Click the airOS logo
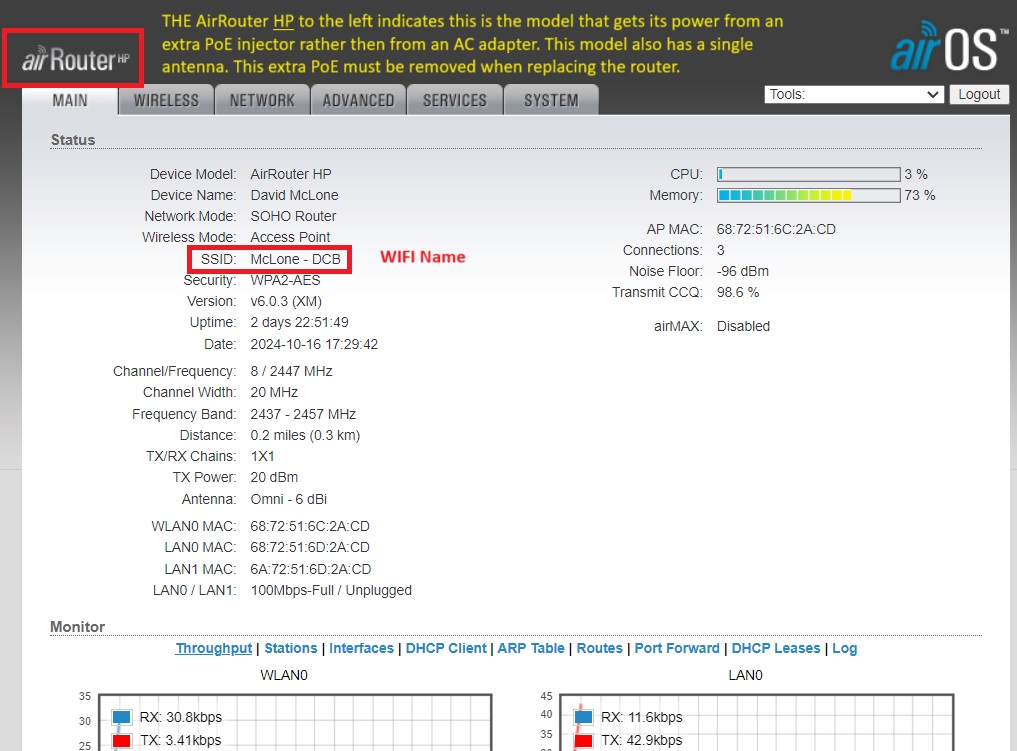This screenshot has height=751, width=1017. (x=943, y=49)
